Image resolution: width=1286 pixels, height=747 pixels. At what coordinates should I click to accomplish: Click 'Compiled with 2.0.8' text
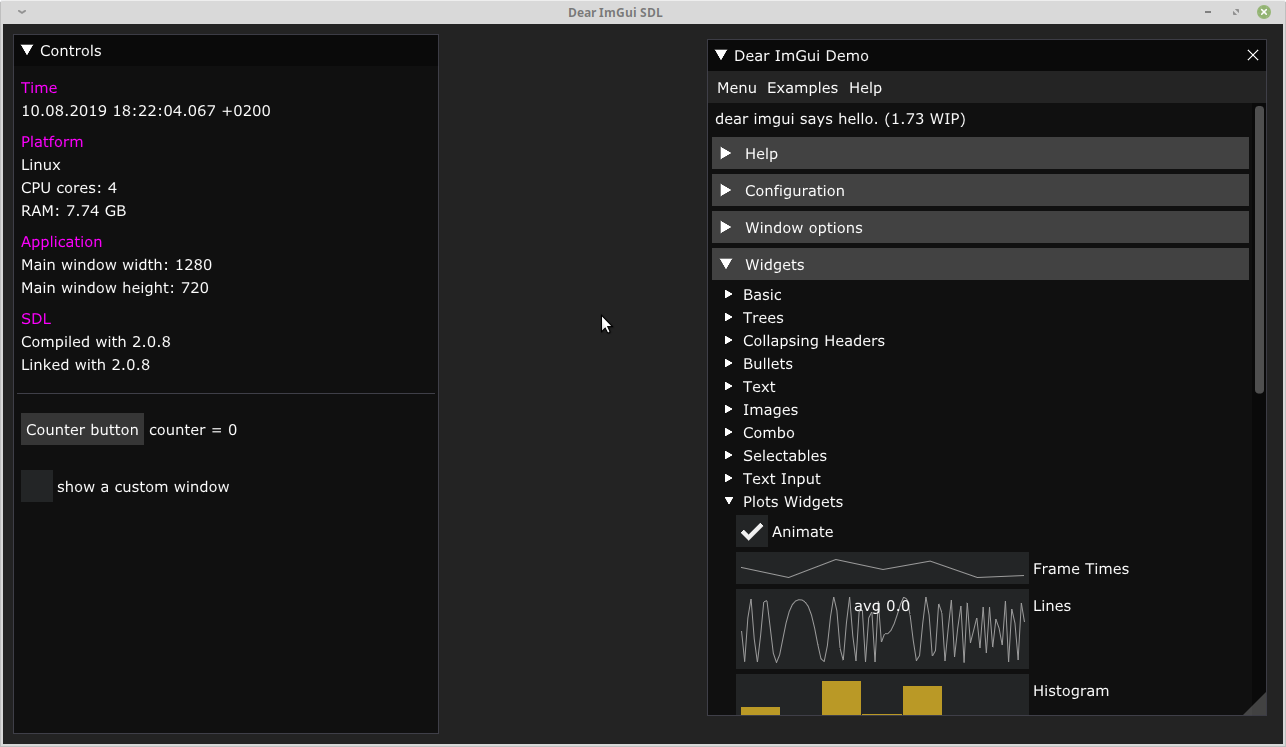pos(96,342)
